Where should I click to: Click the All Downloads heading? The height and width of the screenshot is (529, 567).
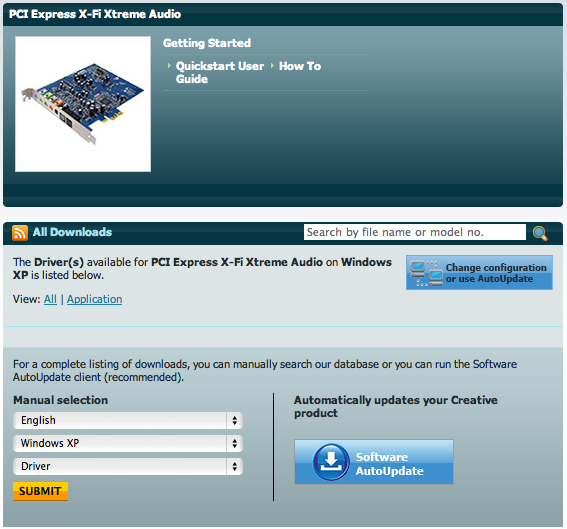(x=72, y=232)
